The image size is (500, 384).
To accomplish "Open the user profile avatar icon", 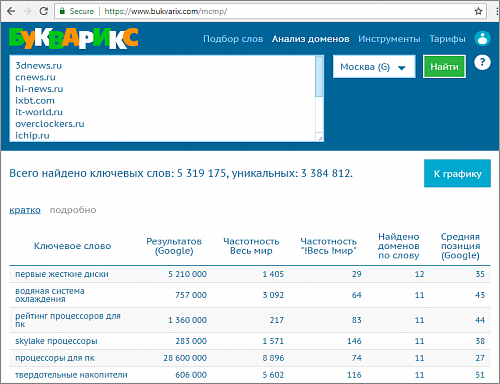I will pos(482,38).
